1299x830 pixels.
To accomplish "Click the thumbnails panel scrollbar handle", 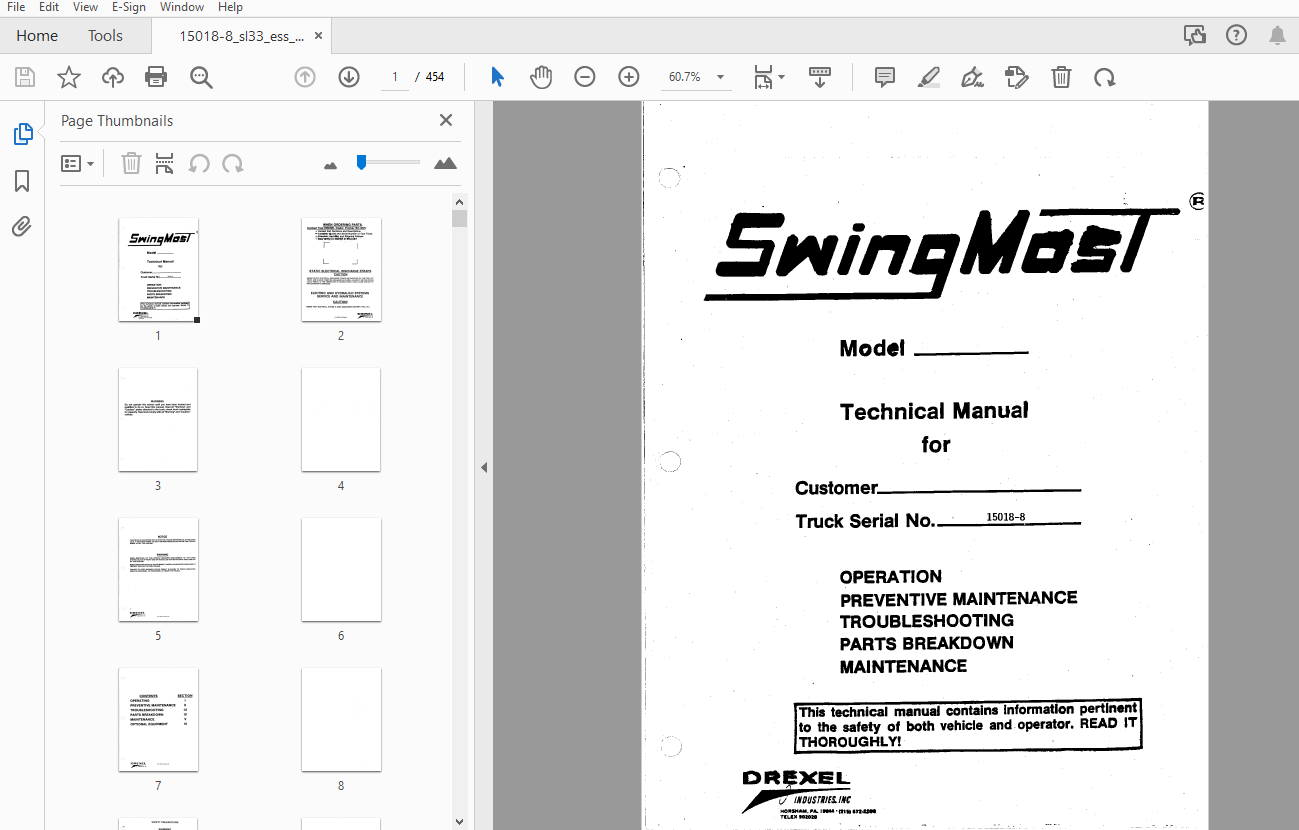I will coord(459,219).
